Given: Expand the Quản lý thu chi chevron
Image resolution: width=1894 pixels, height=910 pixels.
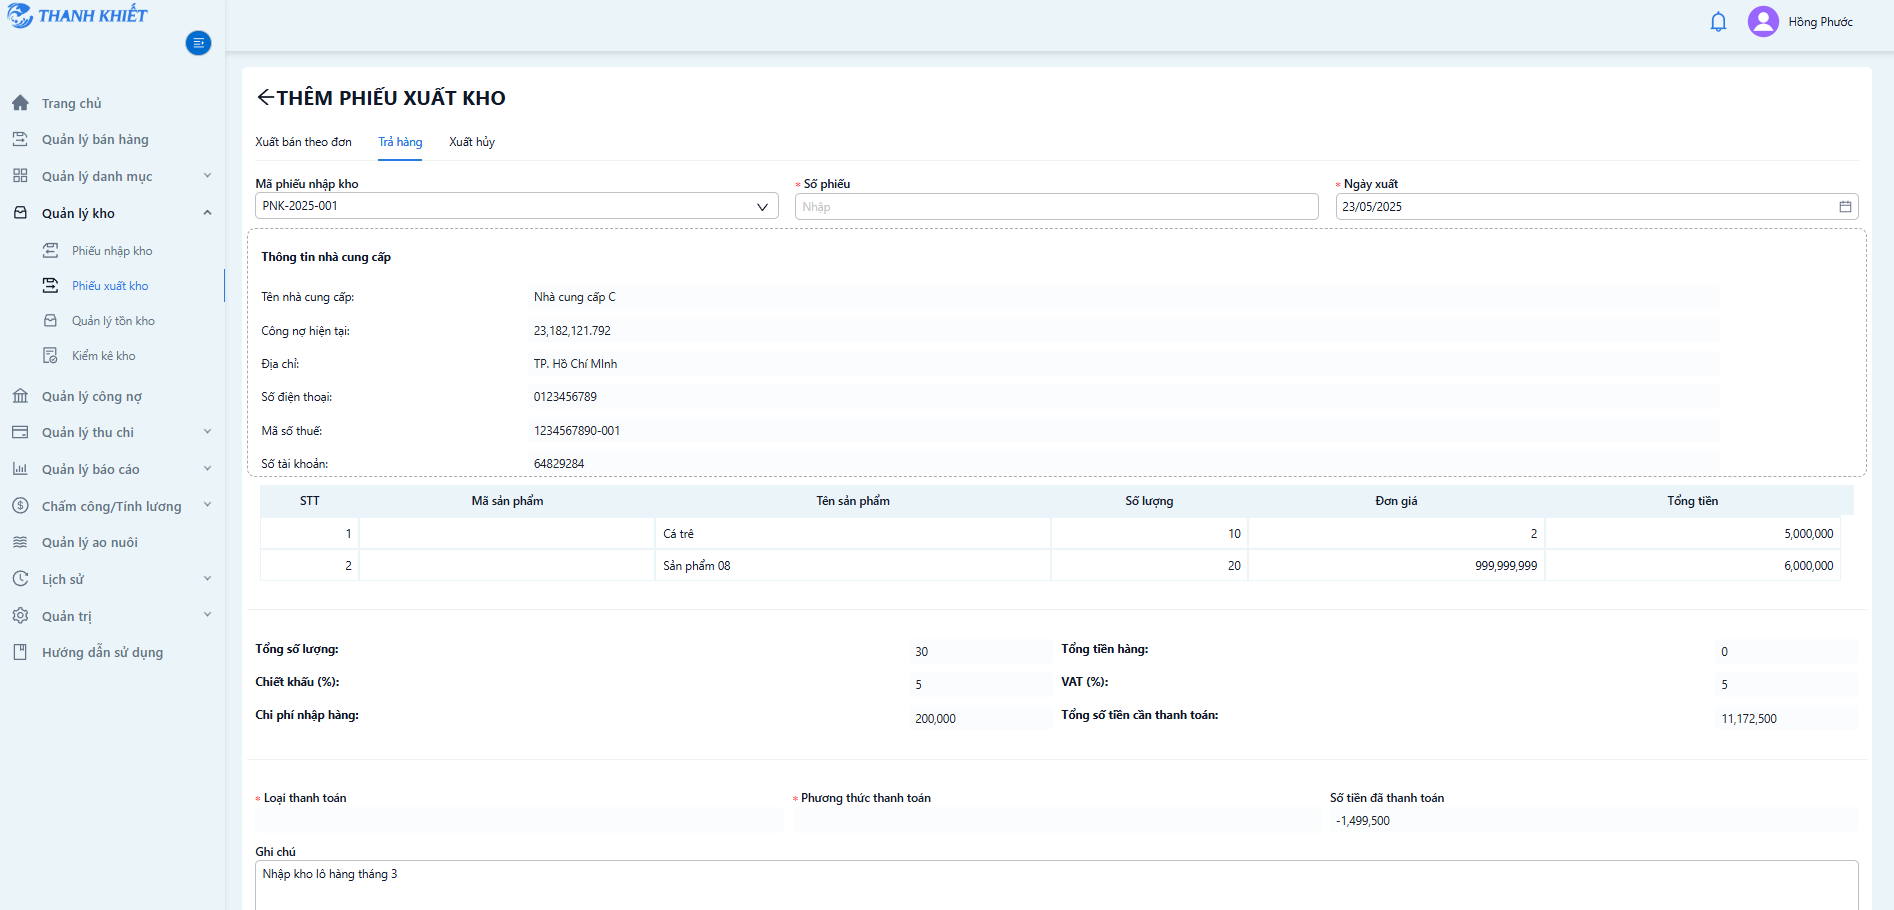Looking at the screenshot, I should point(207,432).
